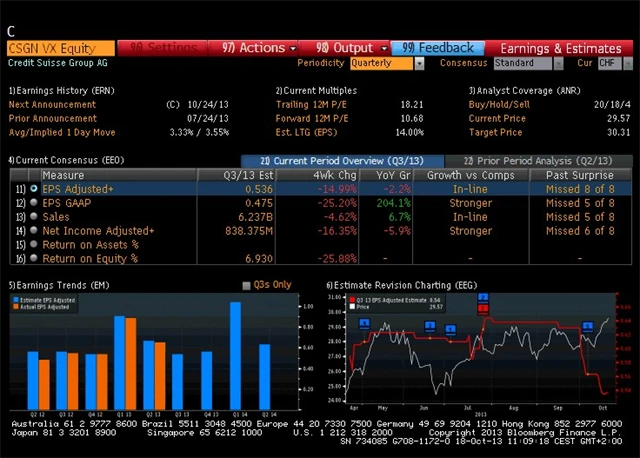
Task: Choose the Sales measure radio button
Action: (x=34, y=217)
